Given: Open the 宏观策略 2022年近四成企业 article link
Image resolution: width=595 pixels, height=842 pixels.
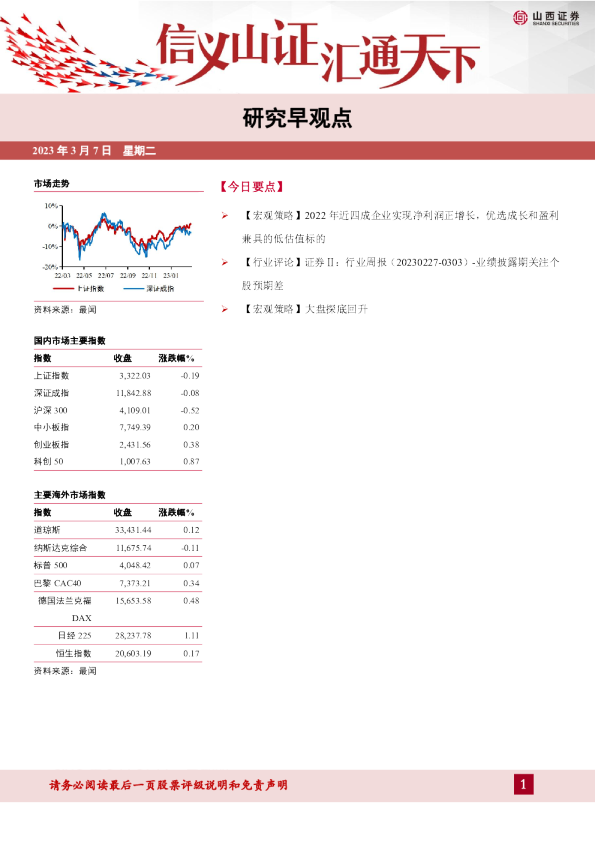Looking at the screenshot, I should [400, 227].
